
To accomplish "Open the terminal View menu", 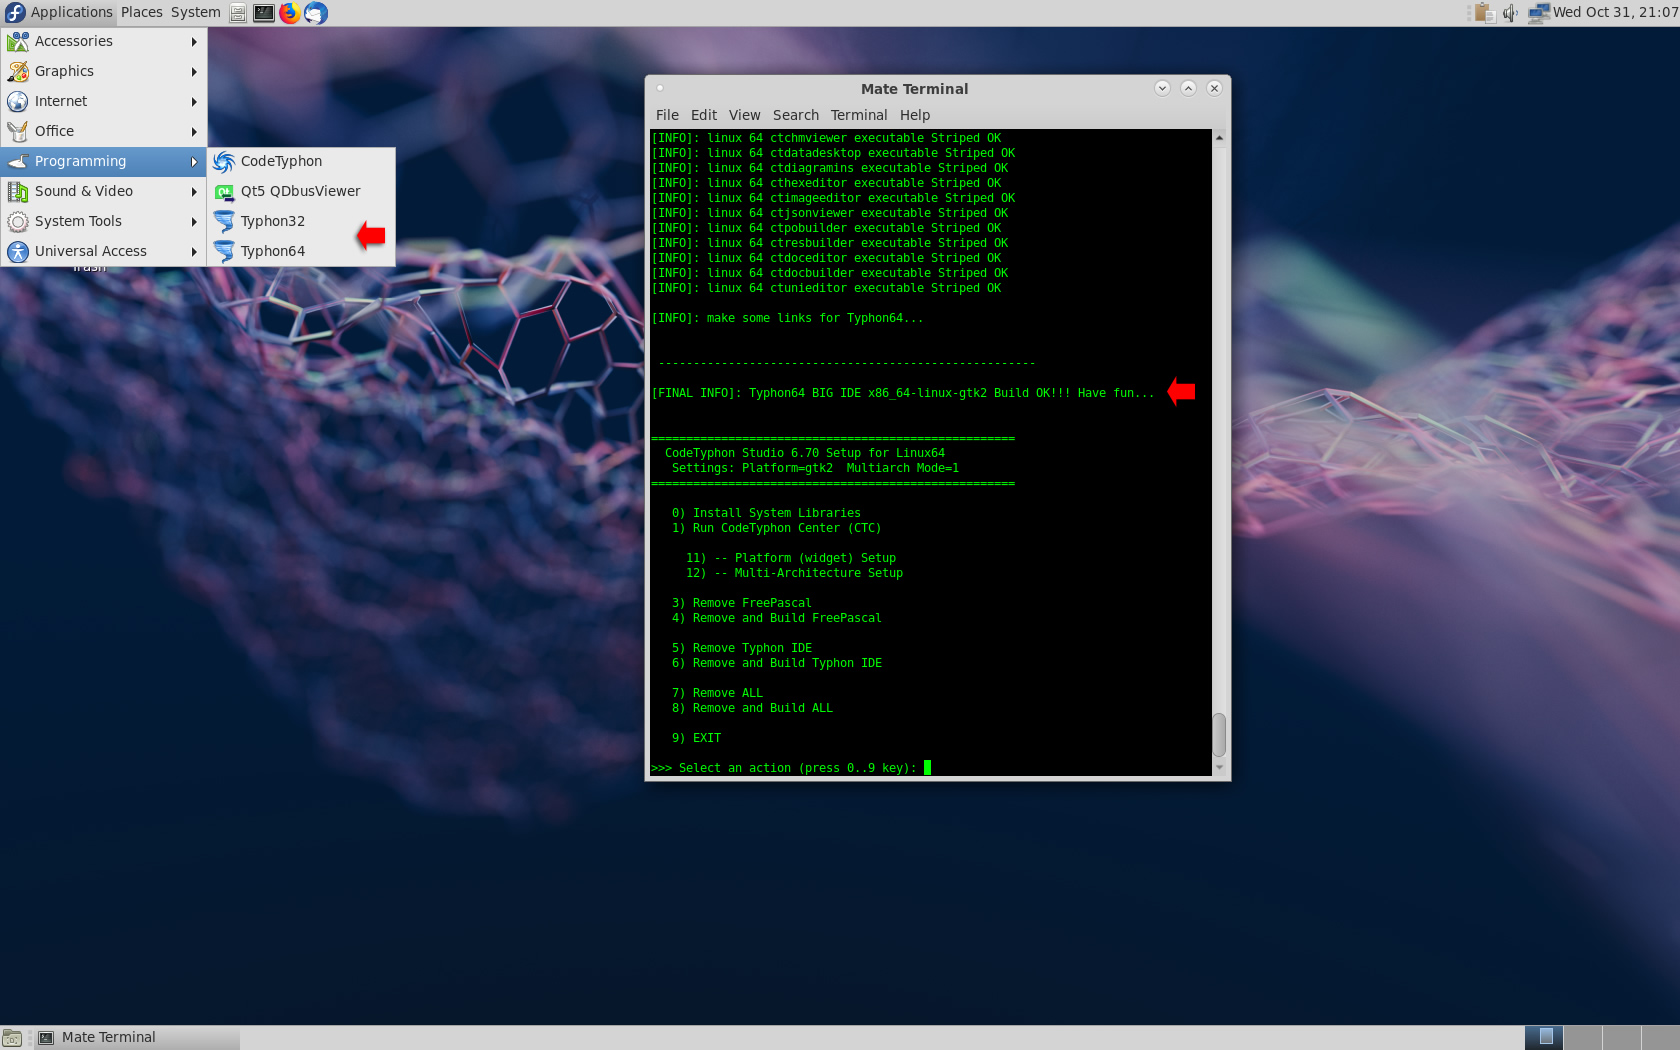I will (x=745, y=115).
